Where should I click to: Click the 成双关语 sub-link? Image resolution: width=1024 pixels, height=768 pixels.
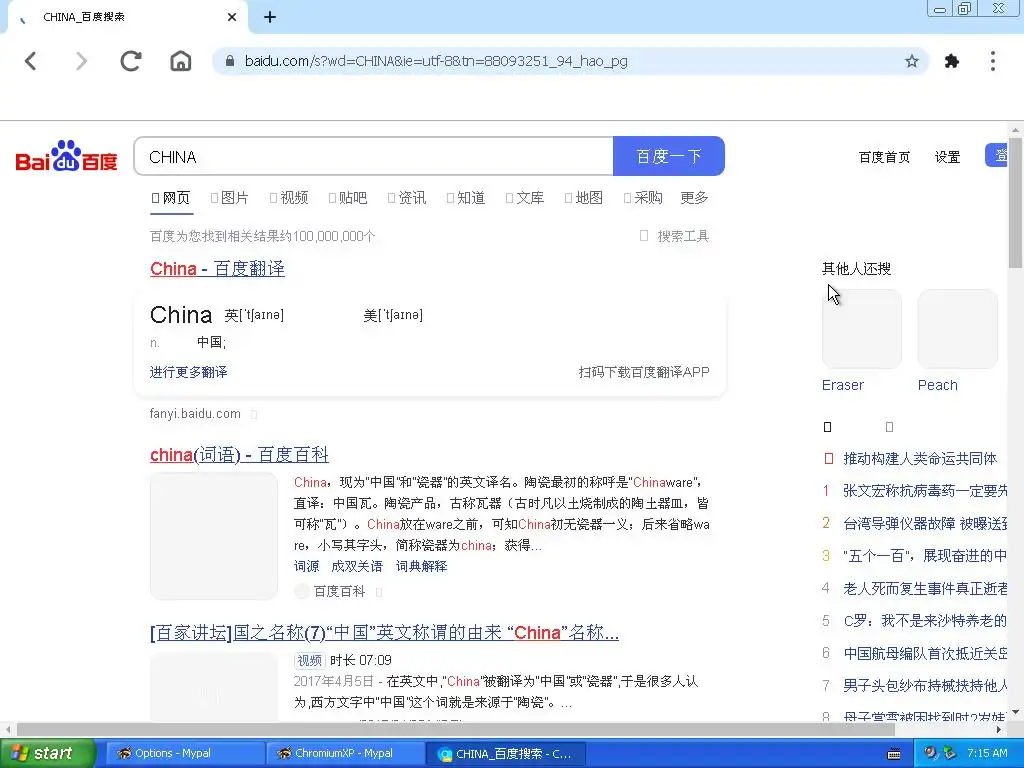pos(357,566)
